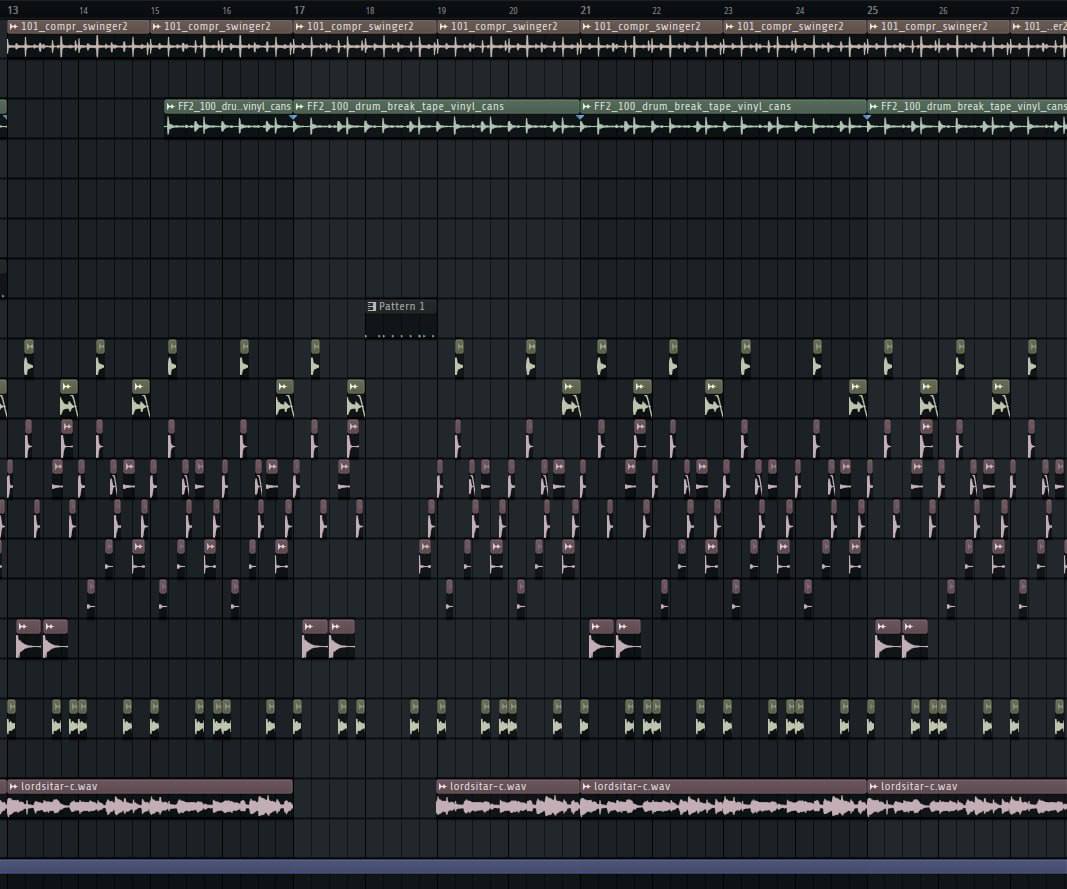Jump to bar 16 on the timeline ruler
The height and width of the screenshot is (889, 1067).
click(227, 11)
